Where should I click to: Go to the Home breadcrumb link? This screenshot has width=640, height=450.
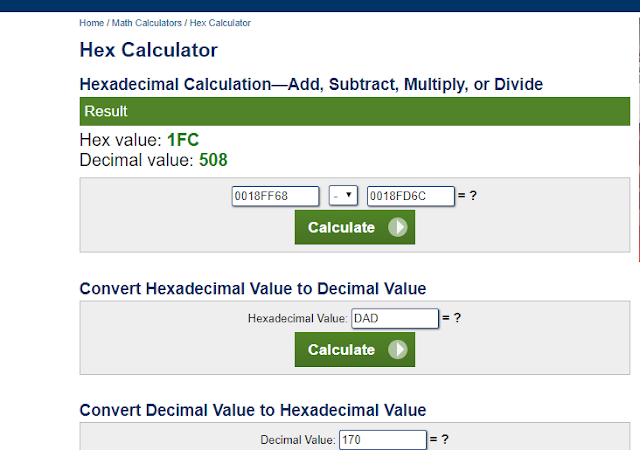tap(91, 23)
